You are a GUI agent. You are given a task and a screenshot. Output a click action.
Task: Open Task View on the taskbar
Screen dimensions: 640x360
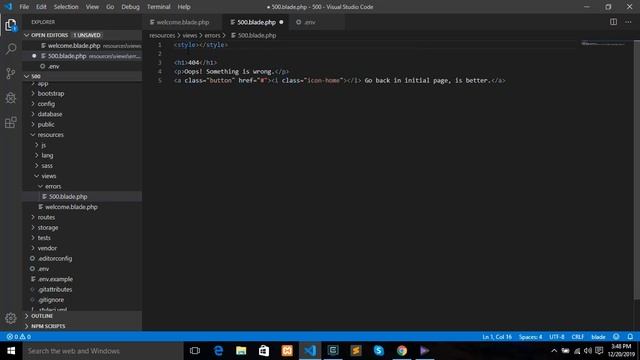pos(195,351)
